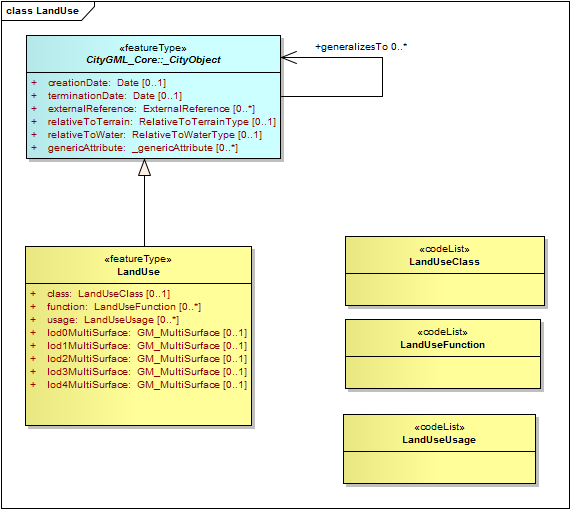The width and height of the screenshot is (570, 509).
Task: Click the +generalizesTo 0..* association label
Action: tap(361, 47)
